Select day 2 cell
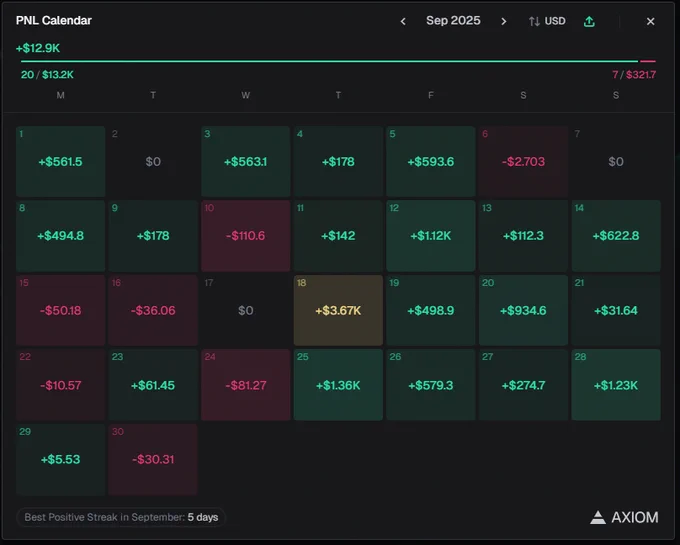Viewport: 680px width, 545px height. 153,161
